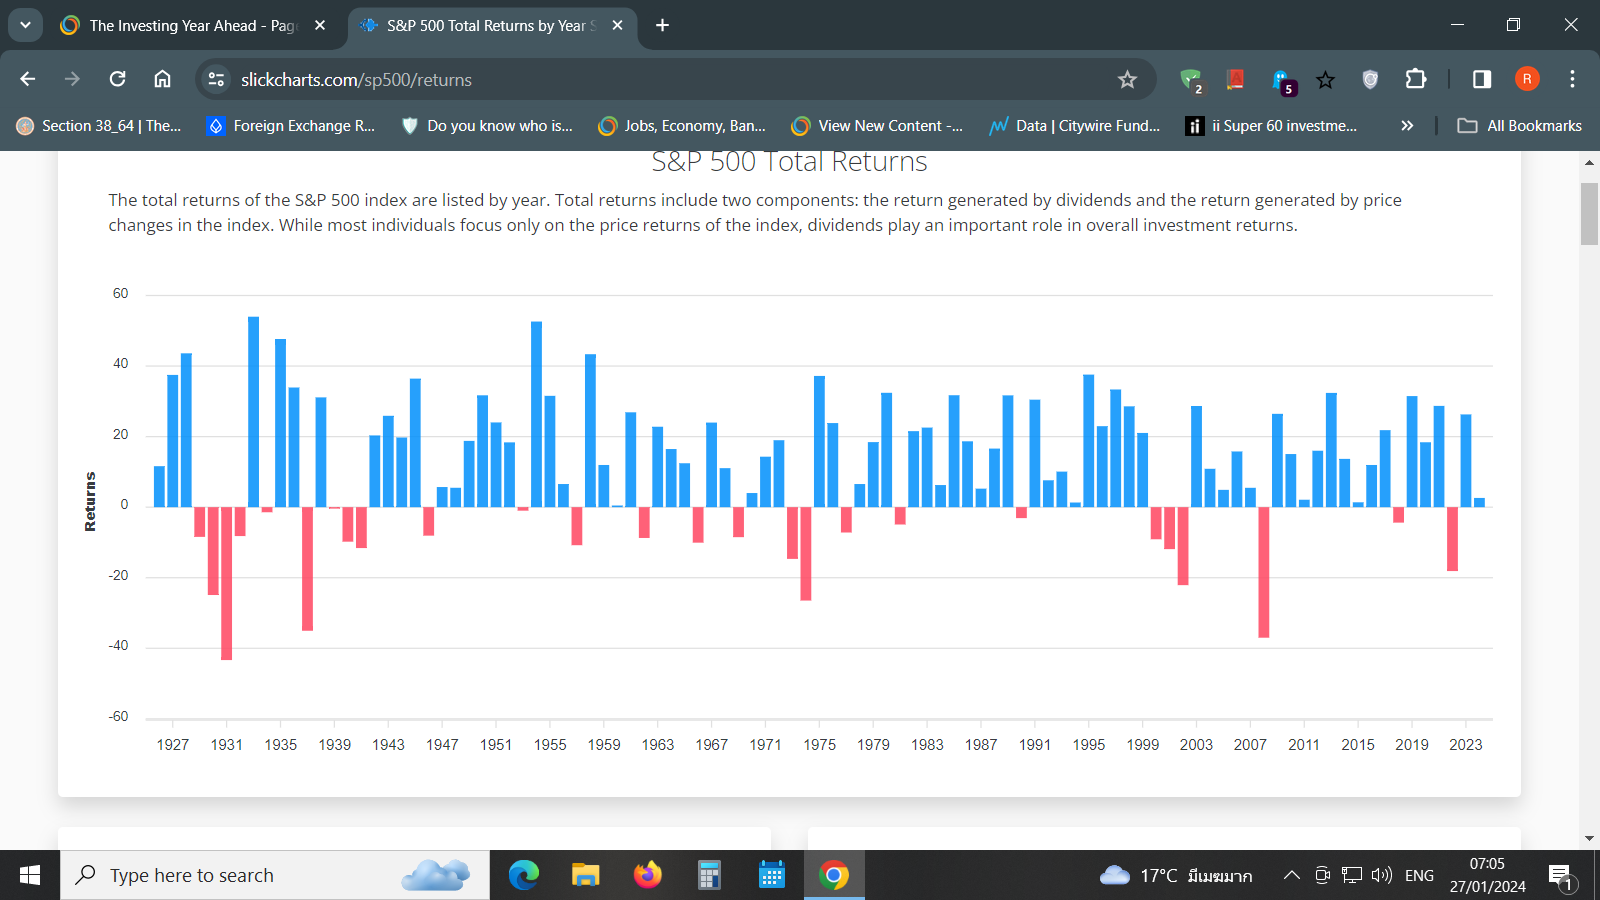Open Calculator from the taskbar

point(709,876)
